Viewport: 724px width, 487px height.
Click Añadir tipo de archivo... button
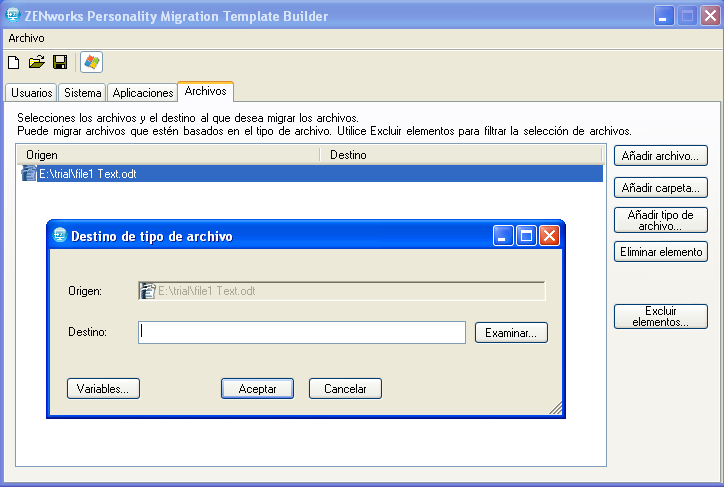(661, 220)
